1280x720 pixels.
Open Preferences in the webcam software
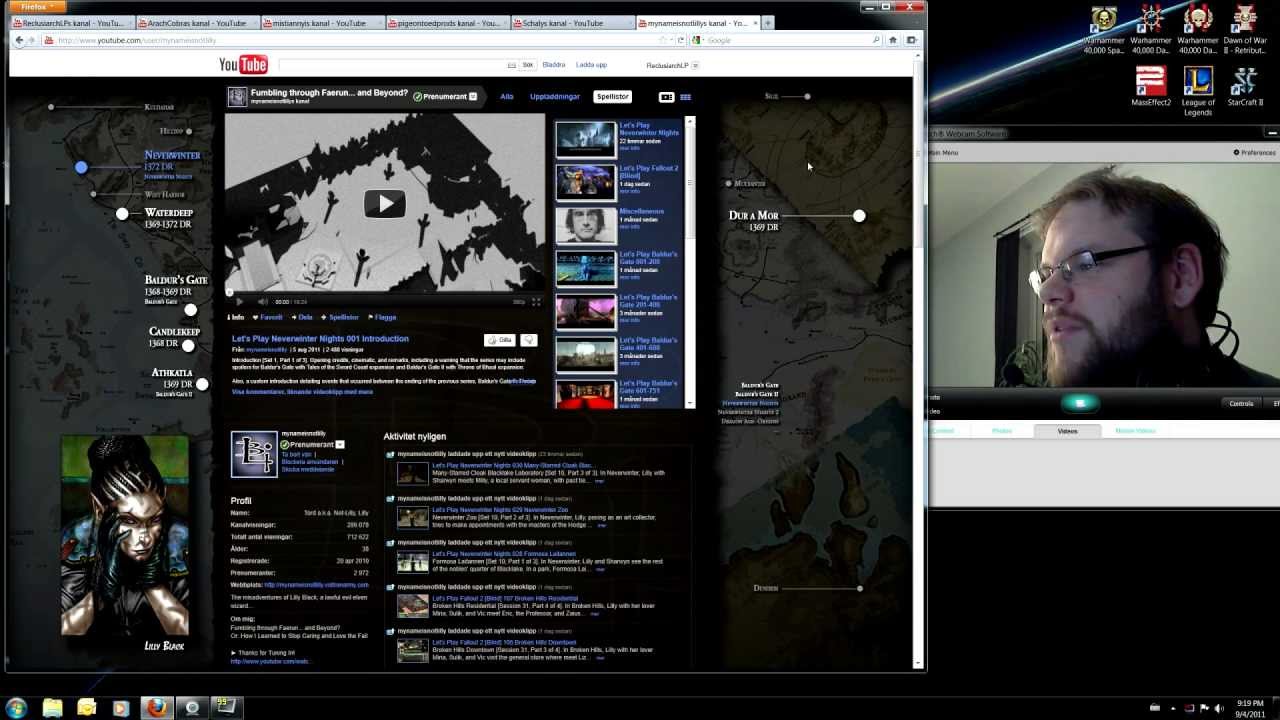1254,153
